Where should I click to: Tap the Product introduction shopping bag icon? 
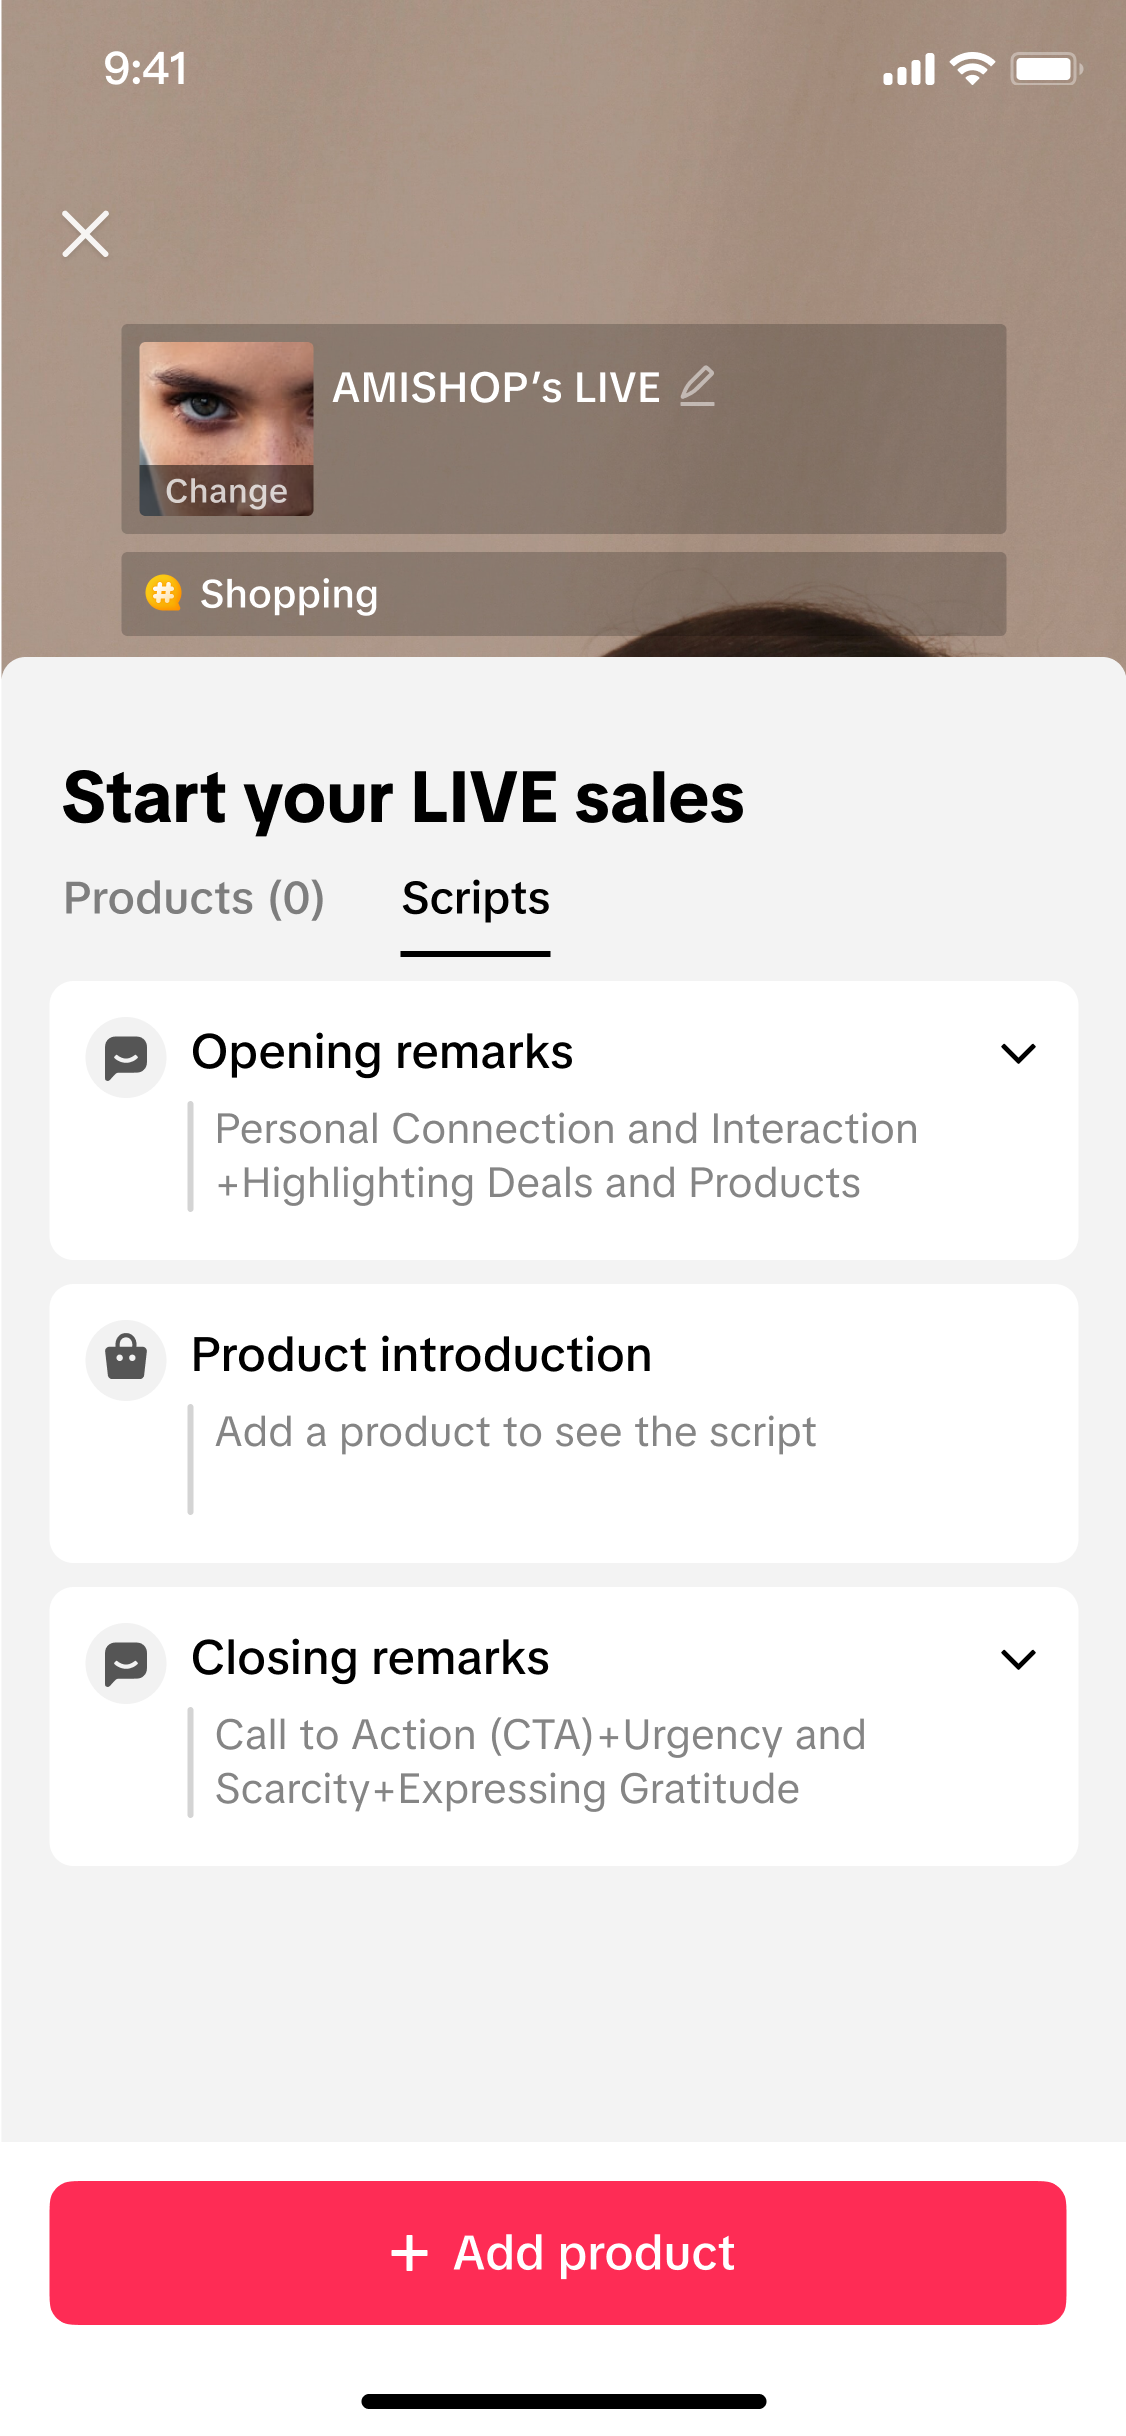126,1360
